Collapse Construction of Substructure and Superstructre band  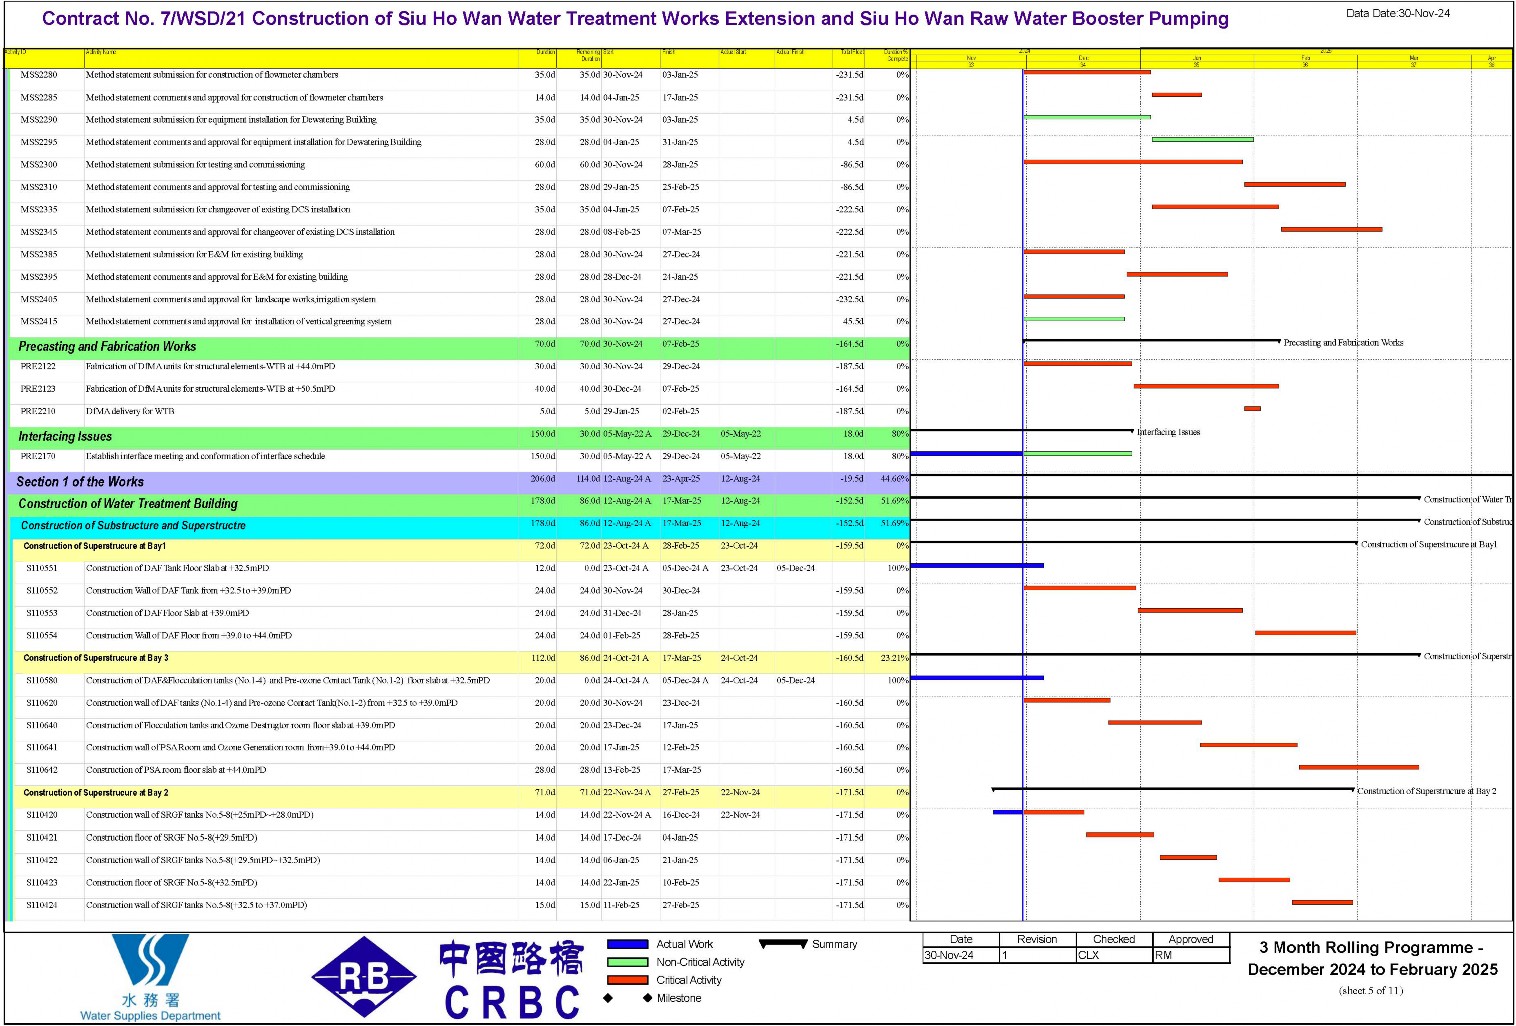pyautogui.click(x=460, y=526)
